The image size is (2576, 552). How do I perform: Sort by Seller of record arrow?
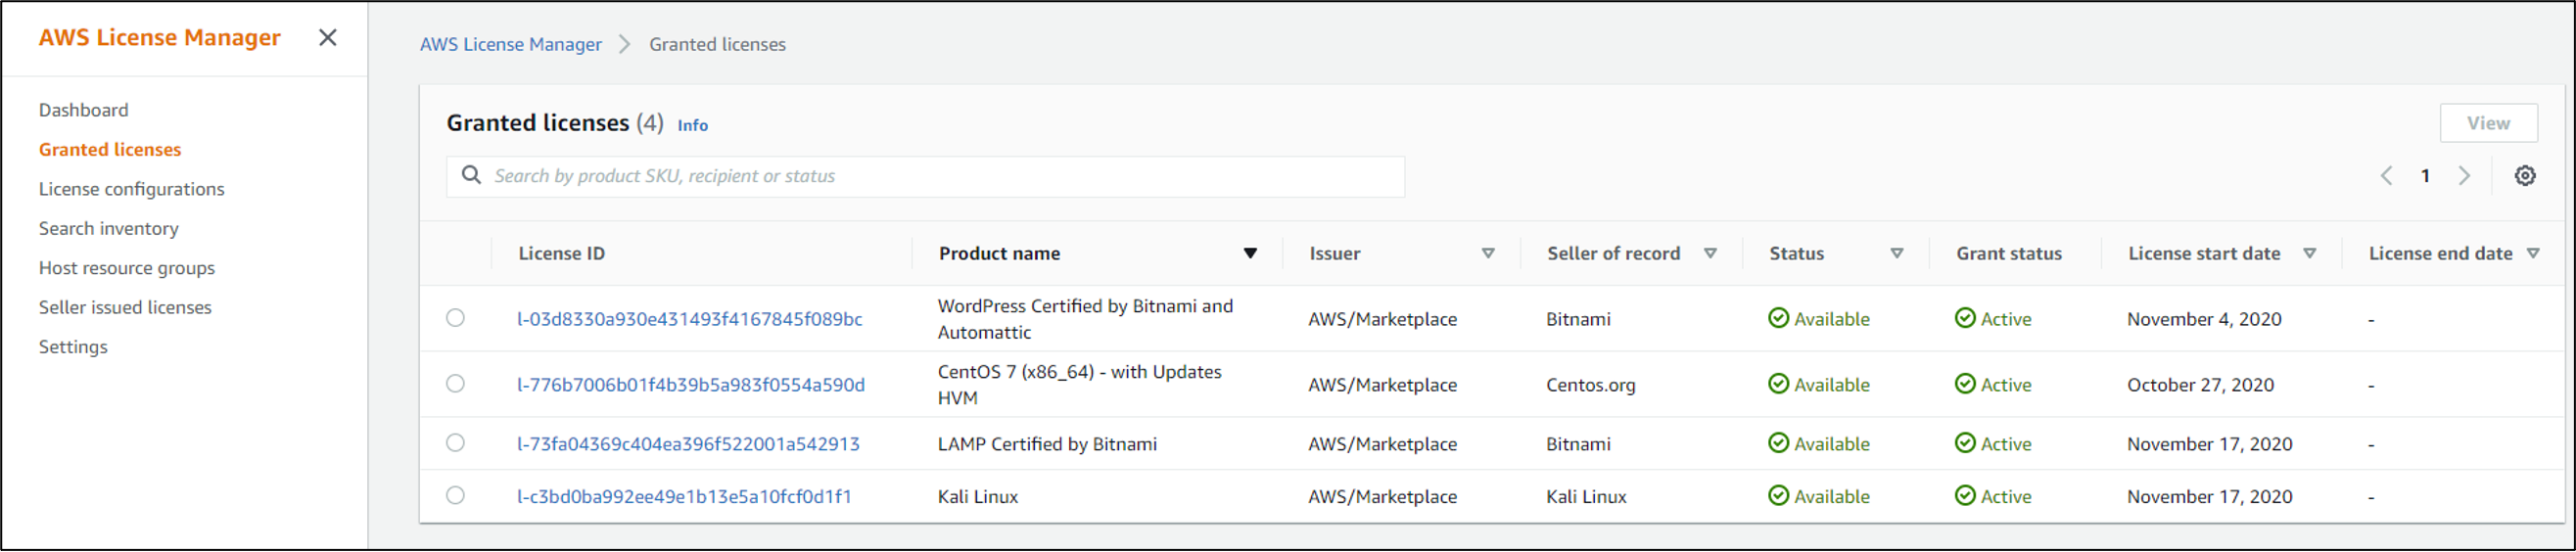click(1710, 254)
